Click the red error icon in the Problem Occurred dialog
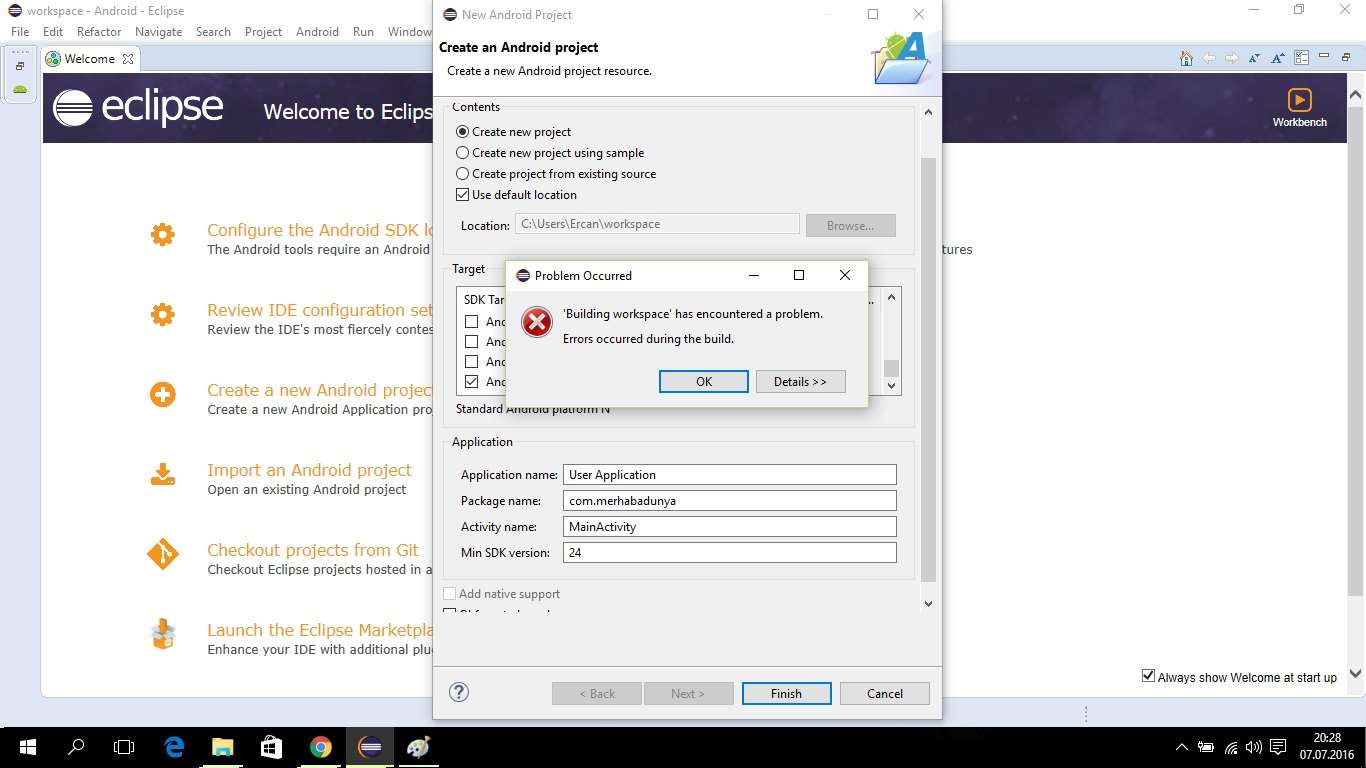Viewport: 1366px width, 768px height. 537,322
